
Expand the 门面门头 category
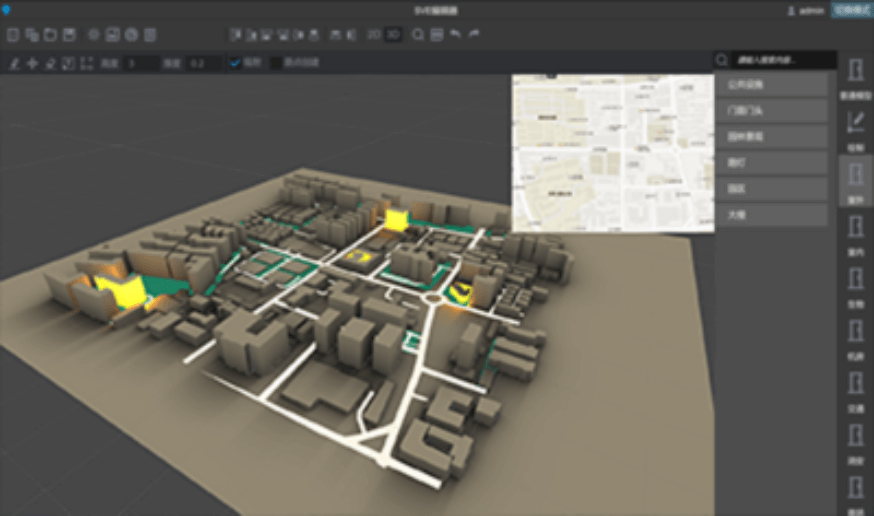771,111
